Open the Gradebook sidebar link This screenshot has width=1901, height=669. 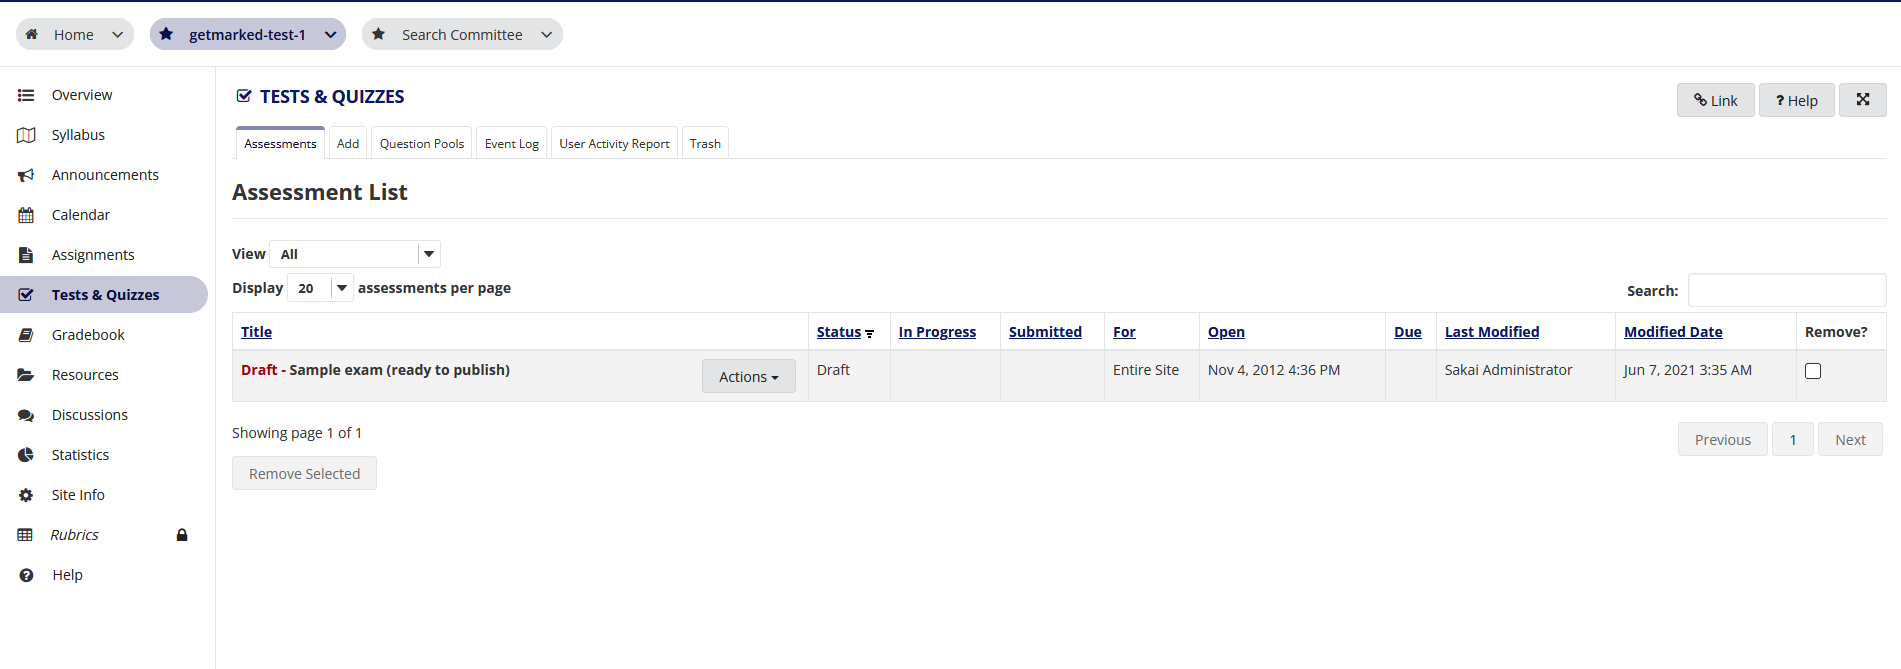[88, 335]
